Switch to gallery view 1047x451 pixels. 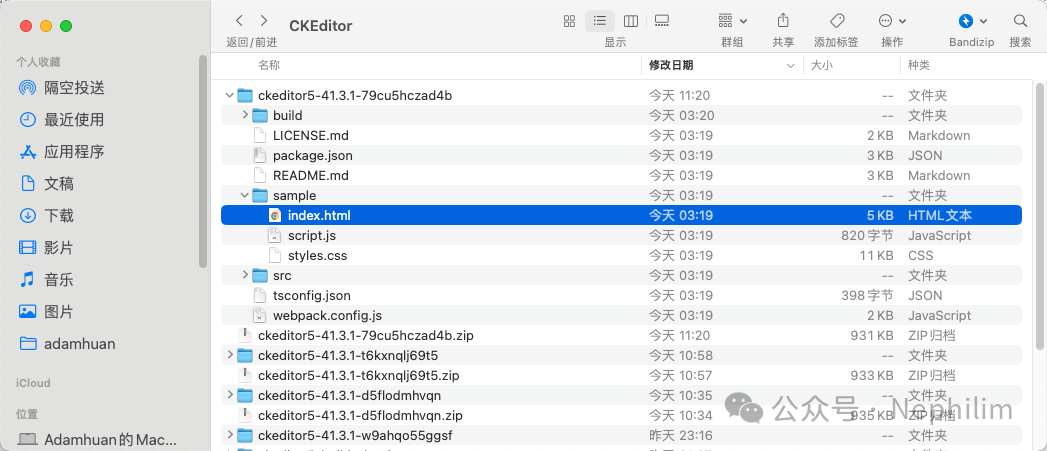662,21
